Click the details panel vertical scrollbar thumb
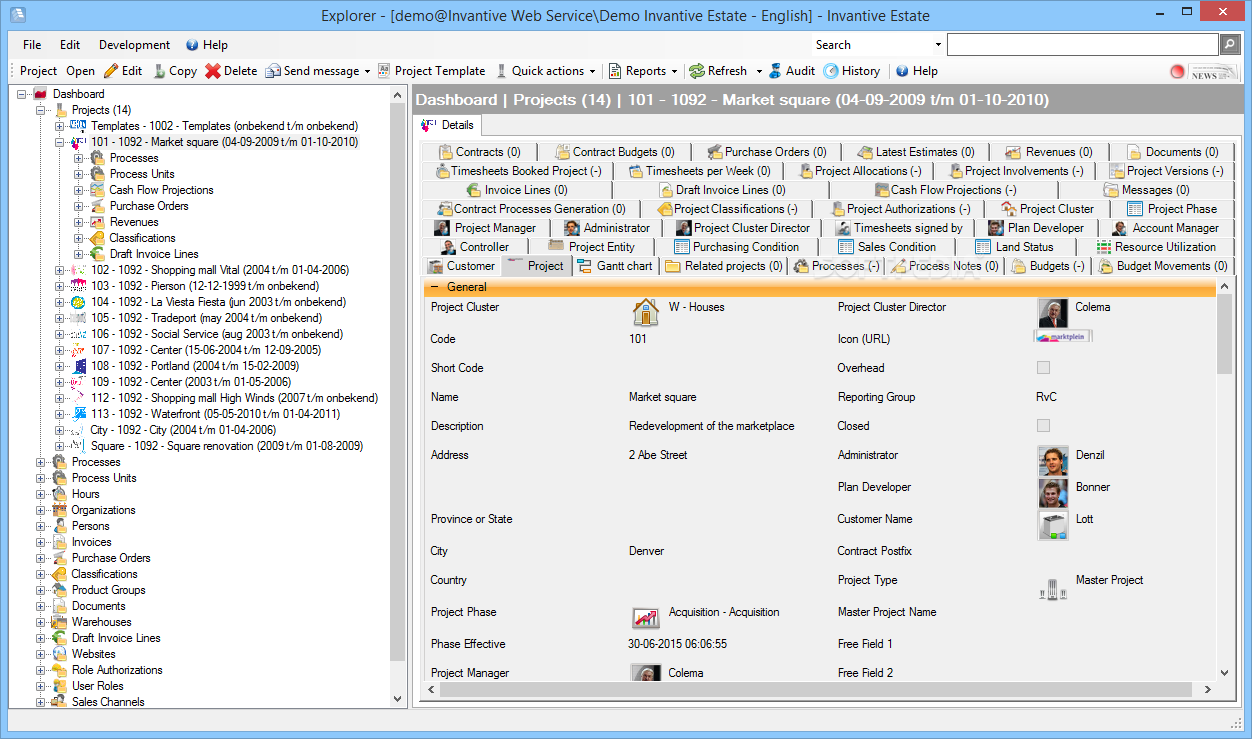 [x=1225, y=334]
